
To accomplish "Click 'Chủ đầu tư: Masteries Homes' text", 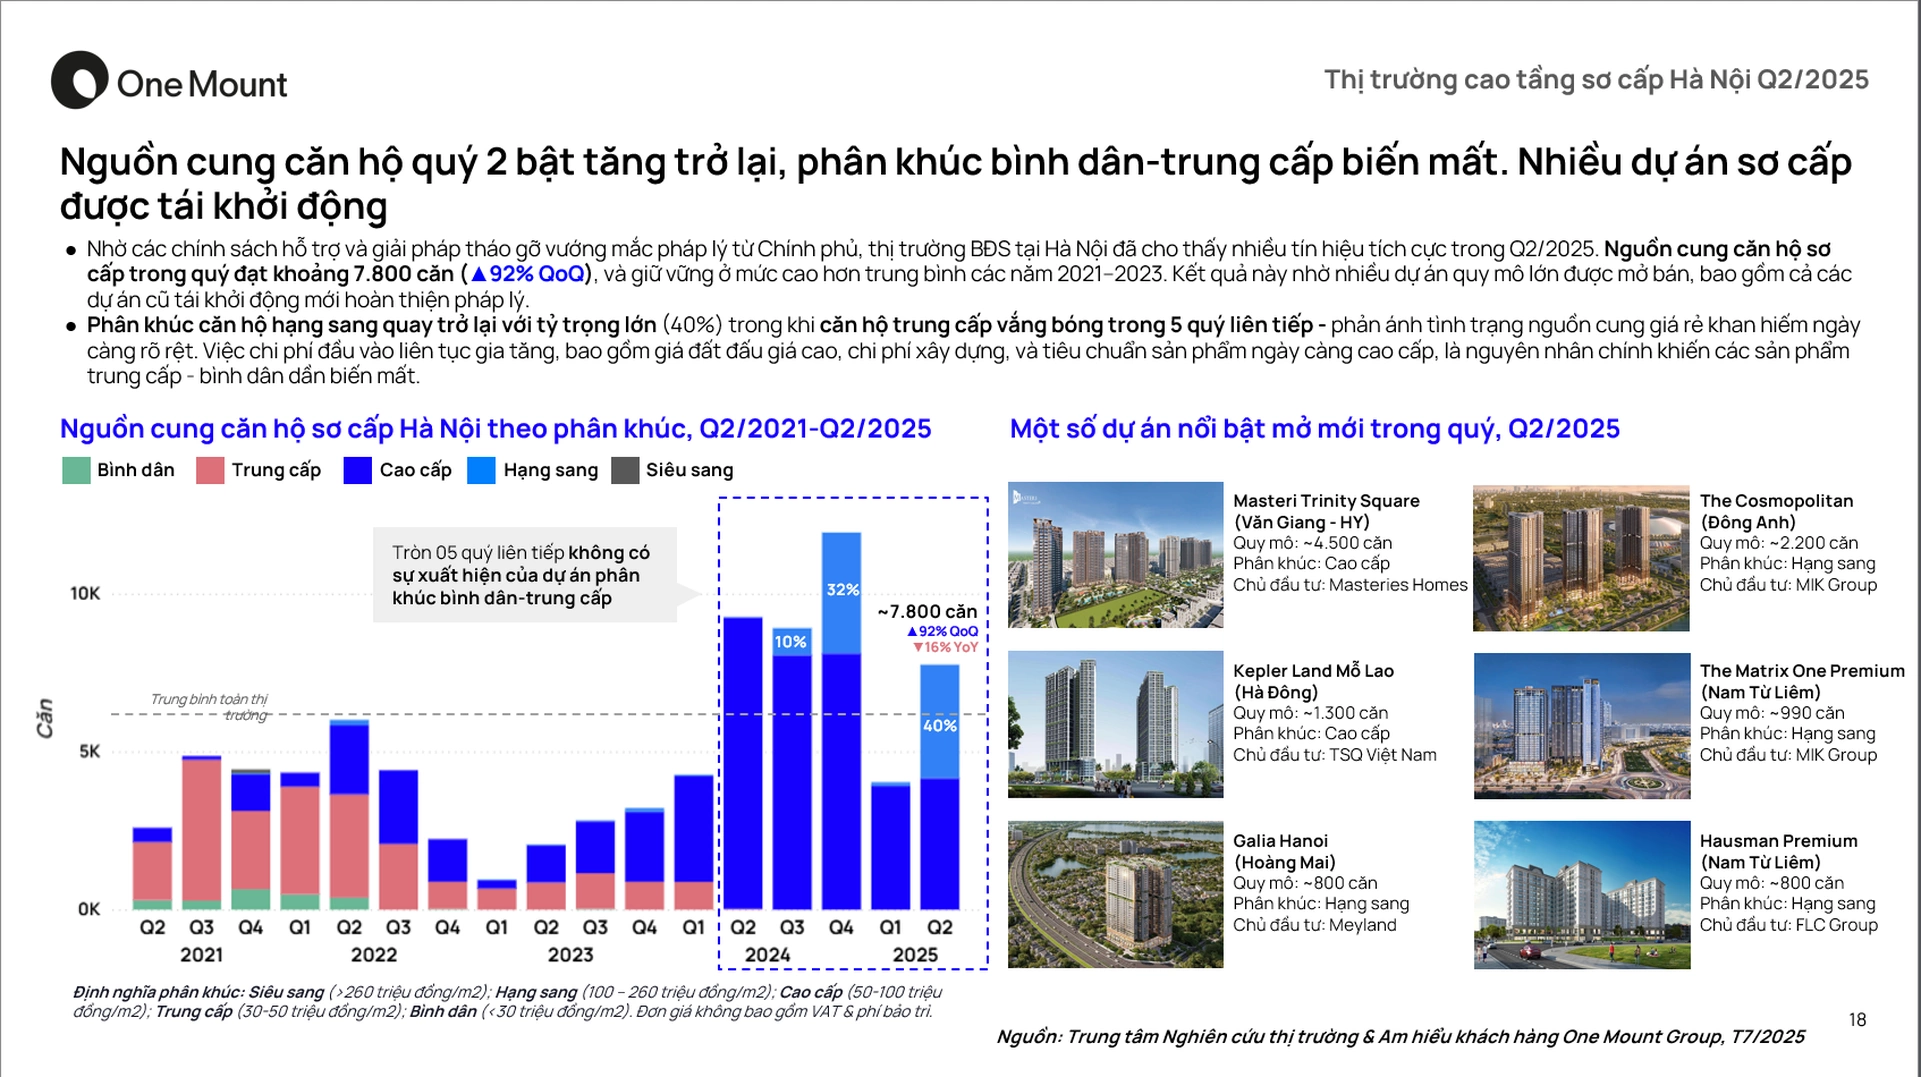I will click(x=1350, y=585).
